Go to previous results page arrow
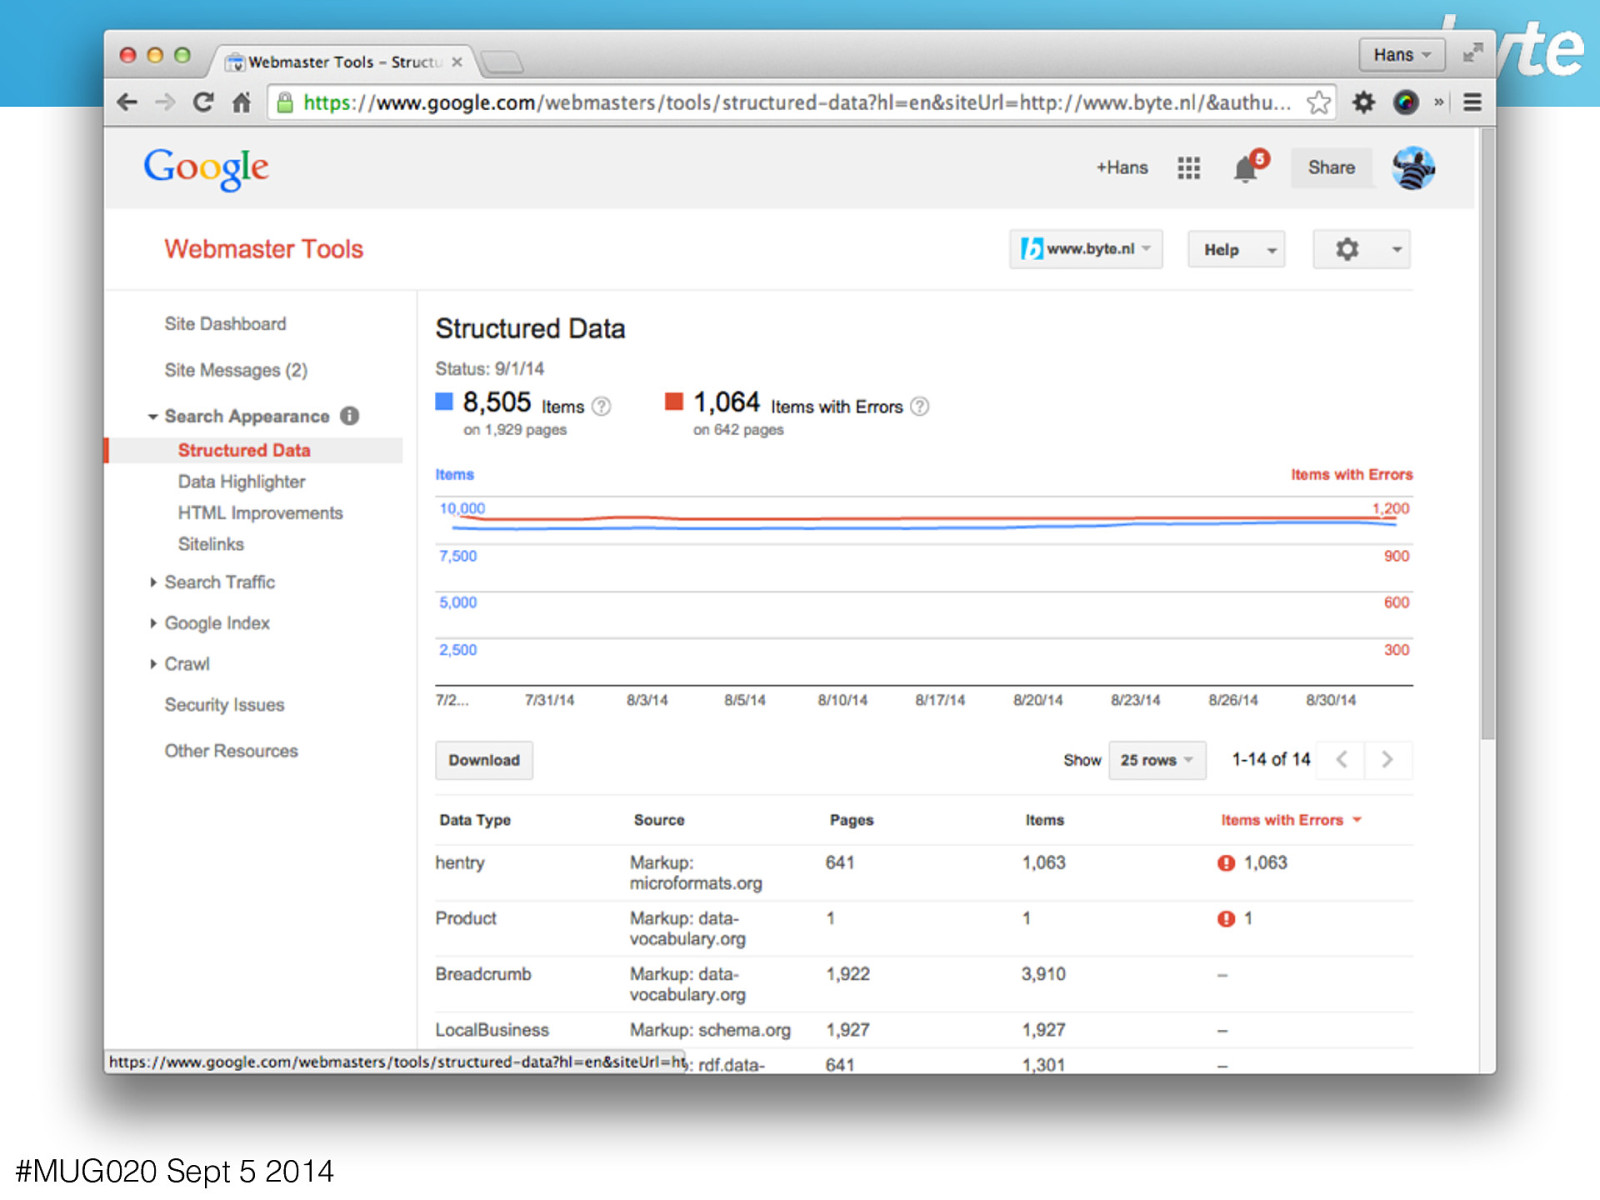Screen dimensions: 1600x1200 pyautogui.click(x=1342, y=760)
